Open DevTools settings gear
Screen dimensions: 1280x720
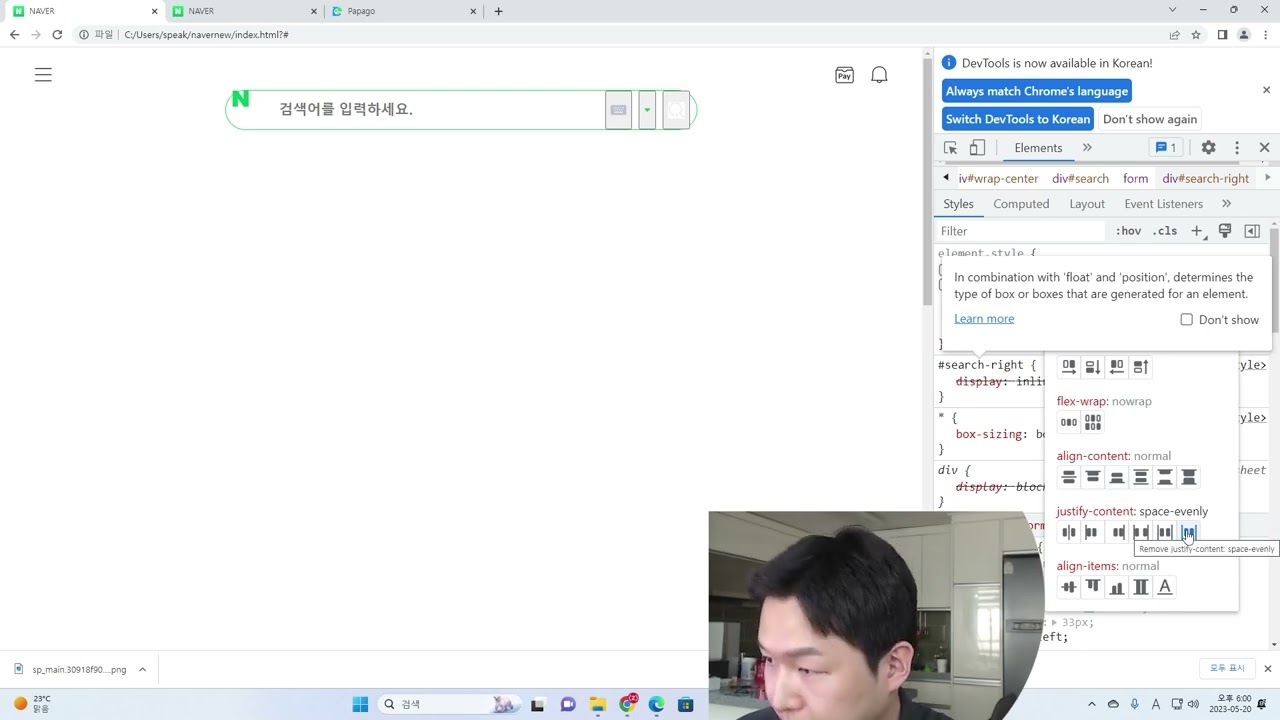click(x=1209, y=148)
